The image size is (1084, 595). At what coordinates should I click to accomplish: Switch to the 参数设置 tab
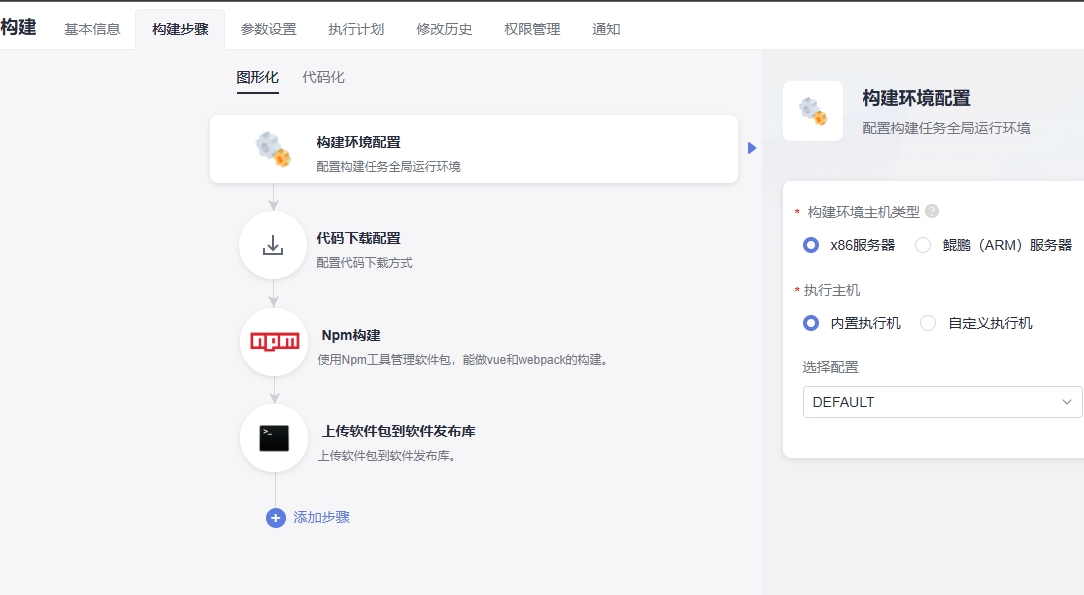point(268,29)
